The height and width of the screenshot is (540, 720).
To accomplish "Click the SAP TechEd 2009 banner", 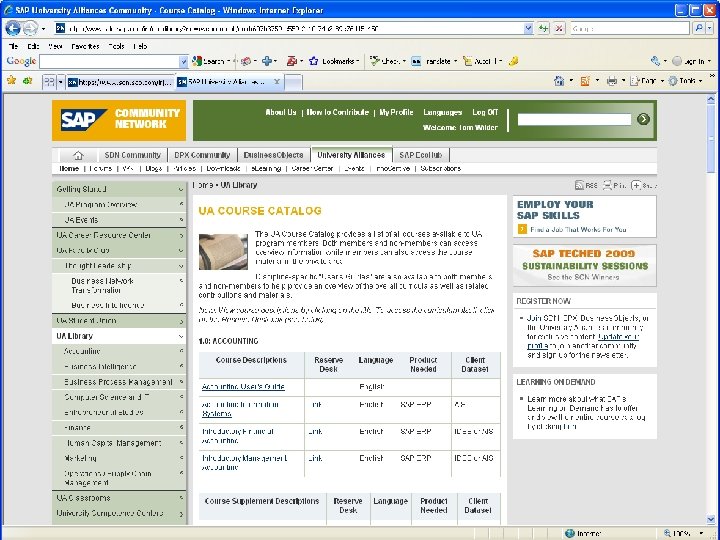I will (585, 265).
